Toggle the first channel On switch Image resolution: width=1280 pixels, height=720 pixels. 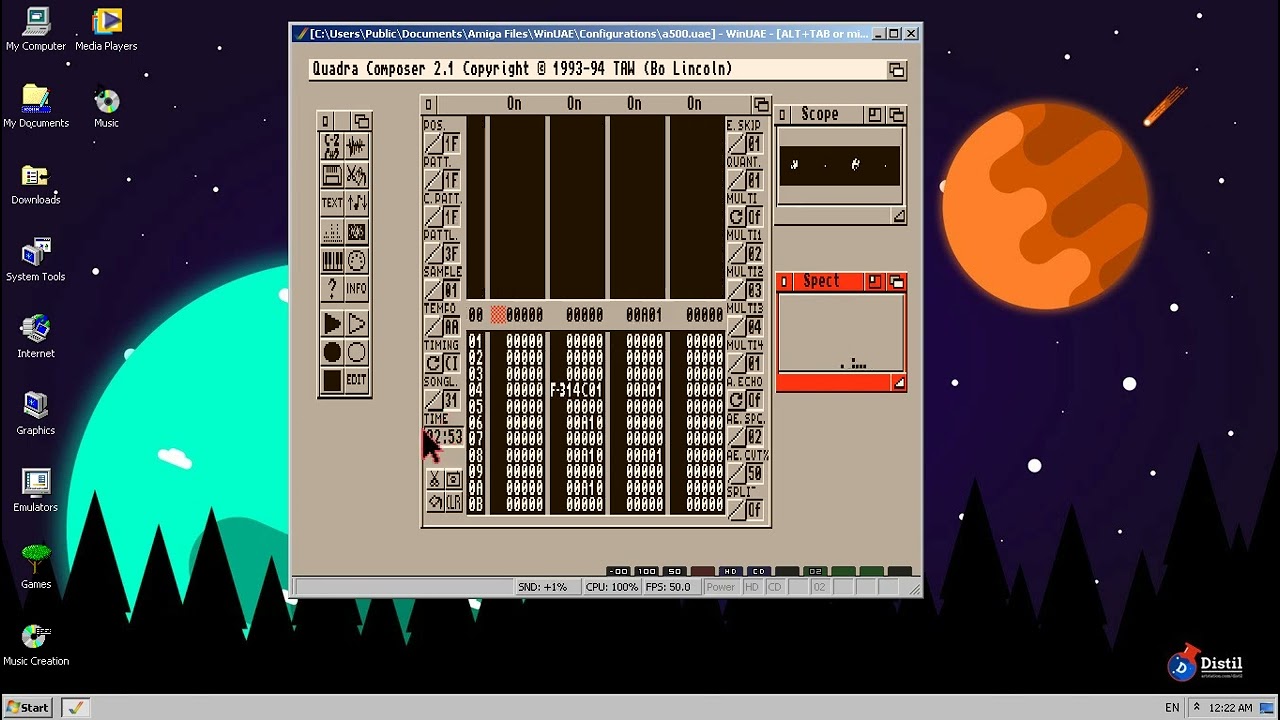(x=514, y=104)
